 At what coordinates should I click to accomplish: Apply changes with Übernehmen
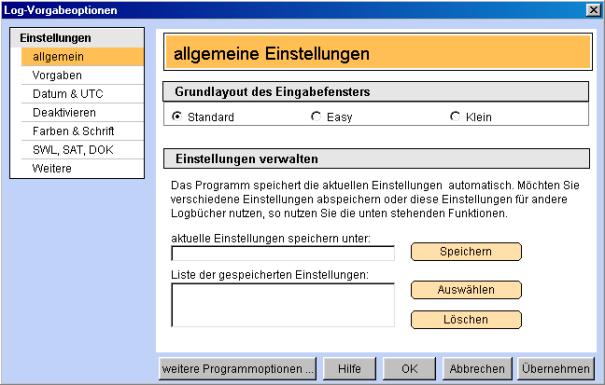tap(556, 369)
